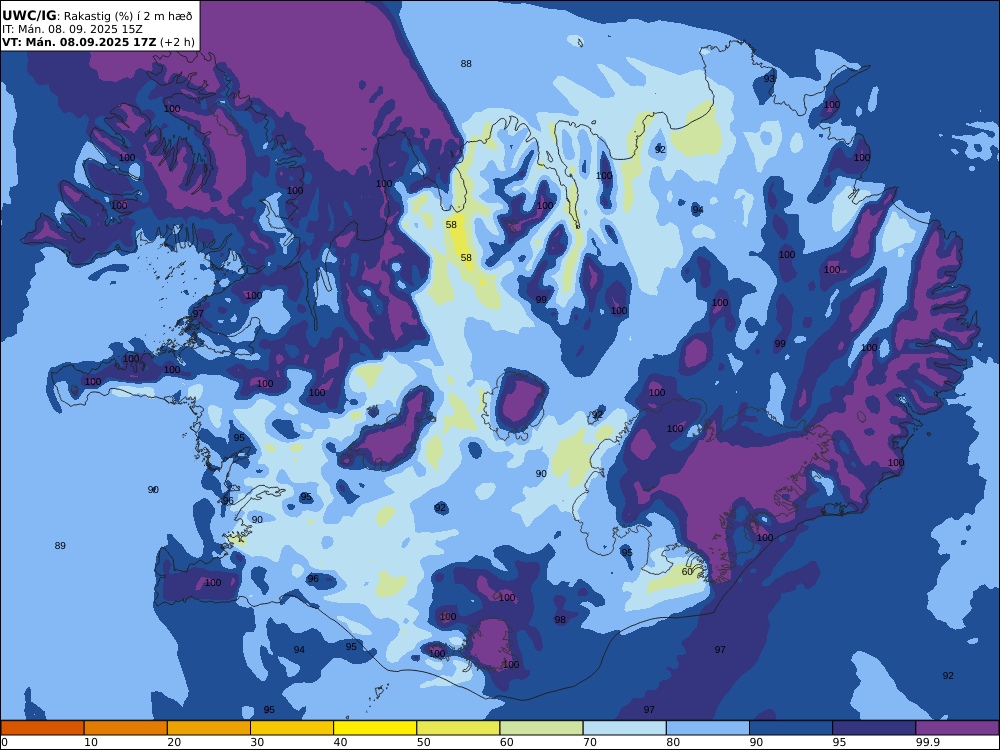Select the indigo 95–99.9 legend swatch

pos(874,728)
